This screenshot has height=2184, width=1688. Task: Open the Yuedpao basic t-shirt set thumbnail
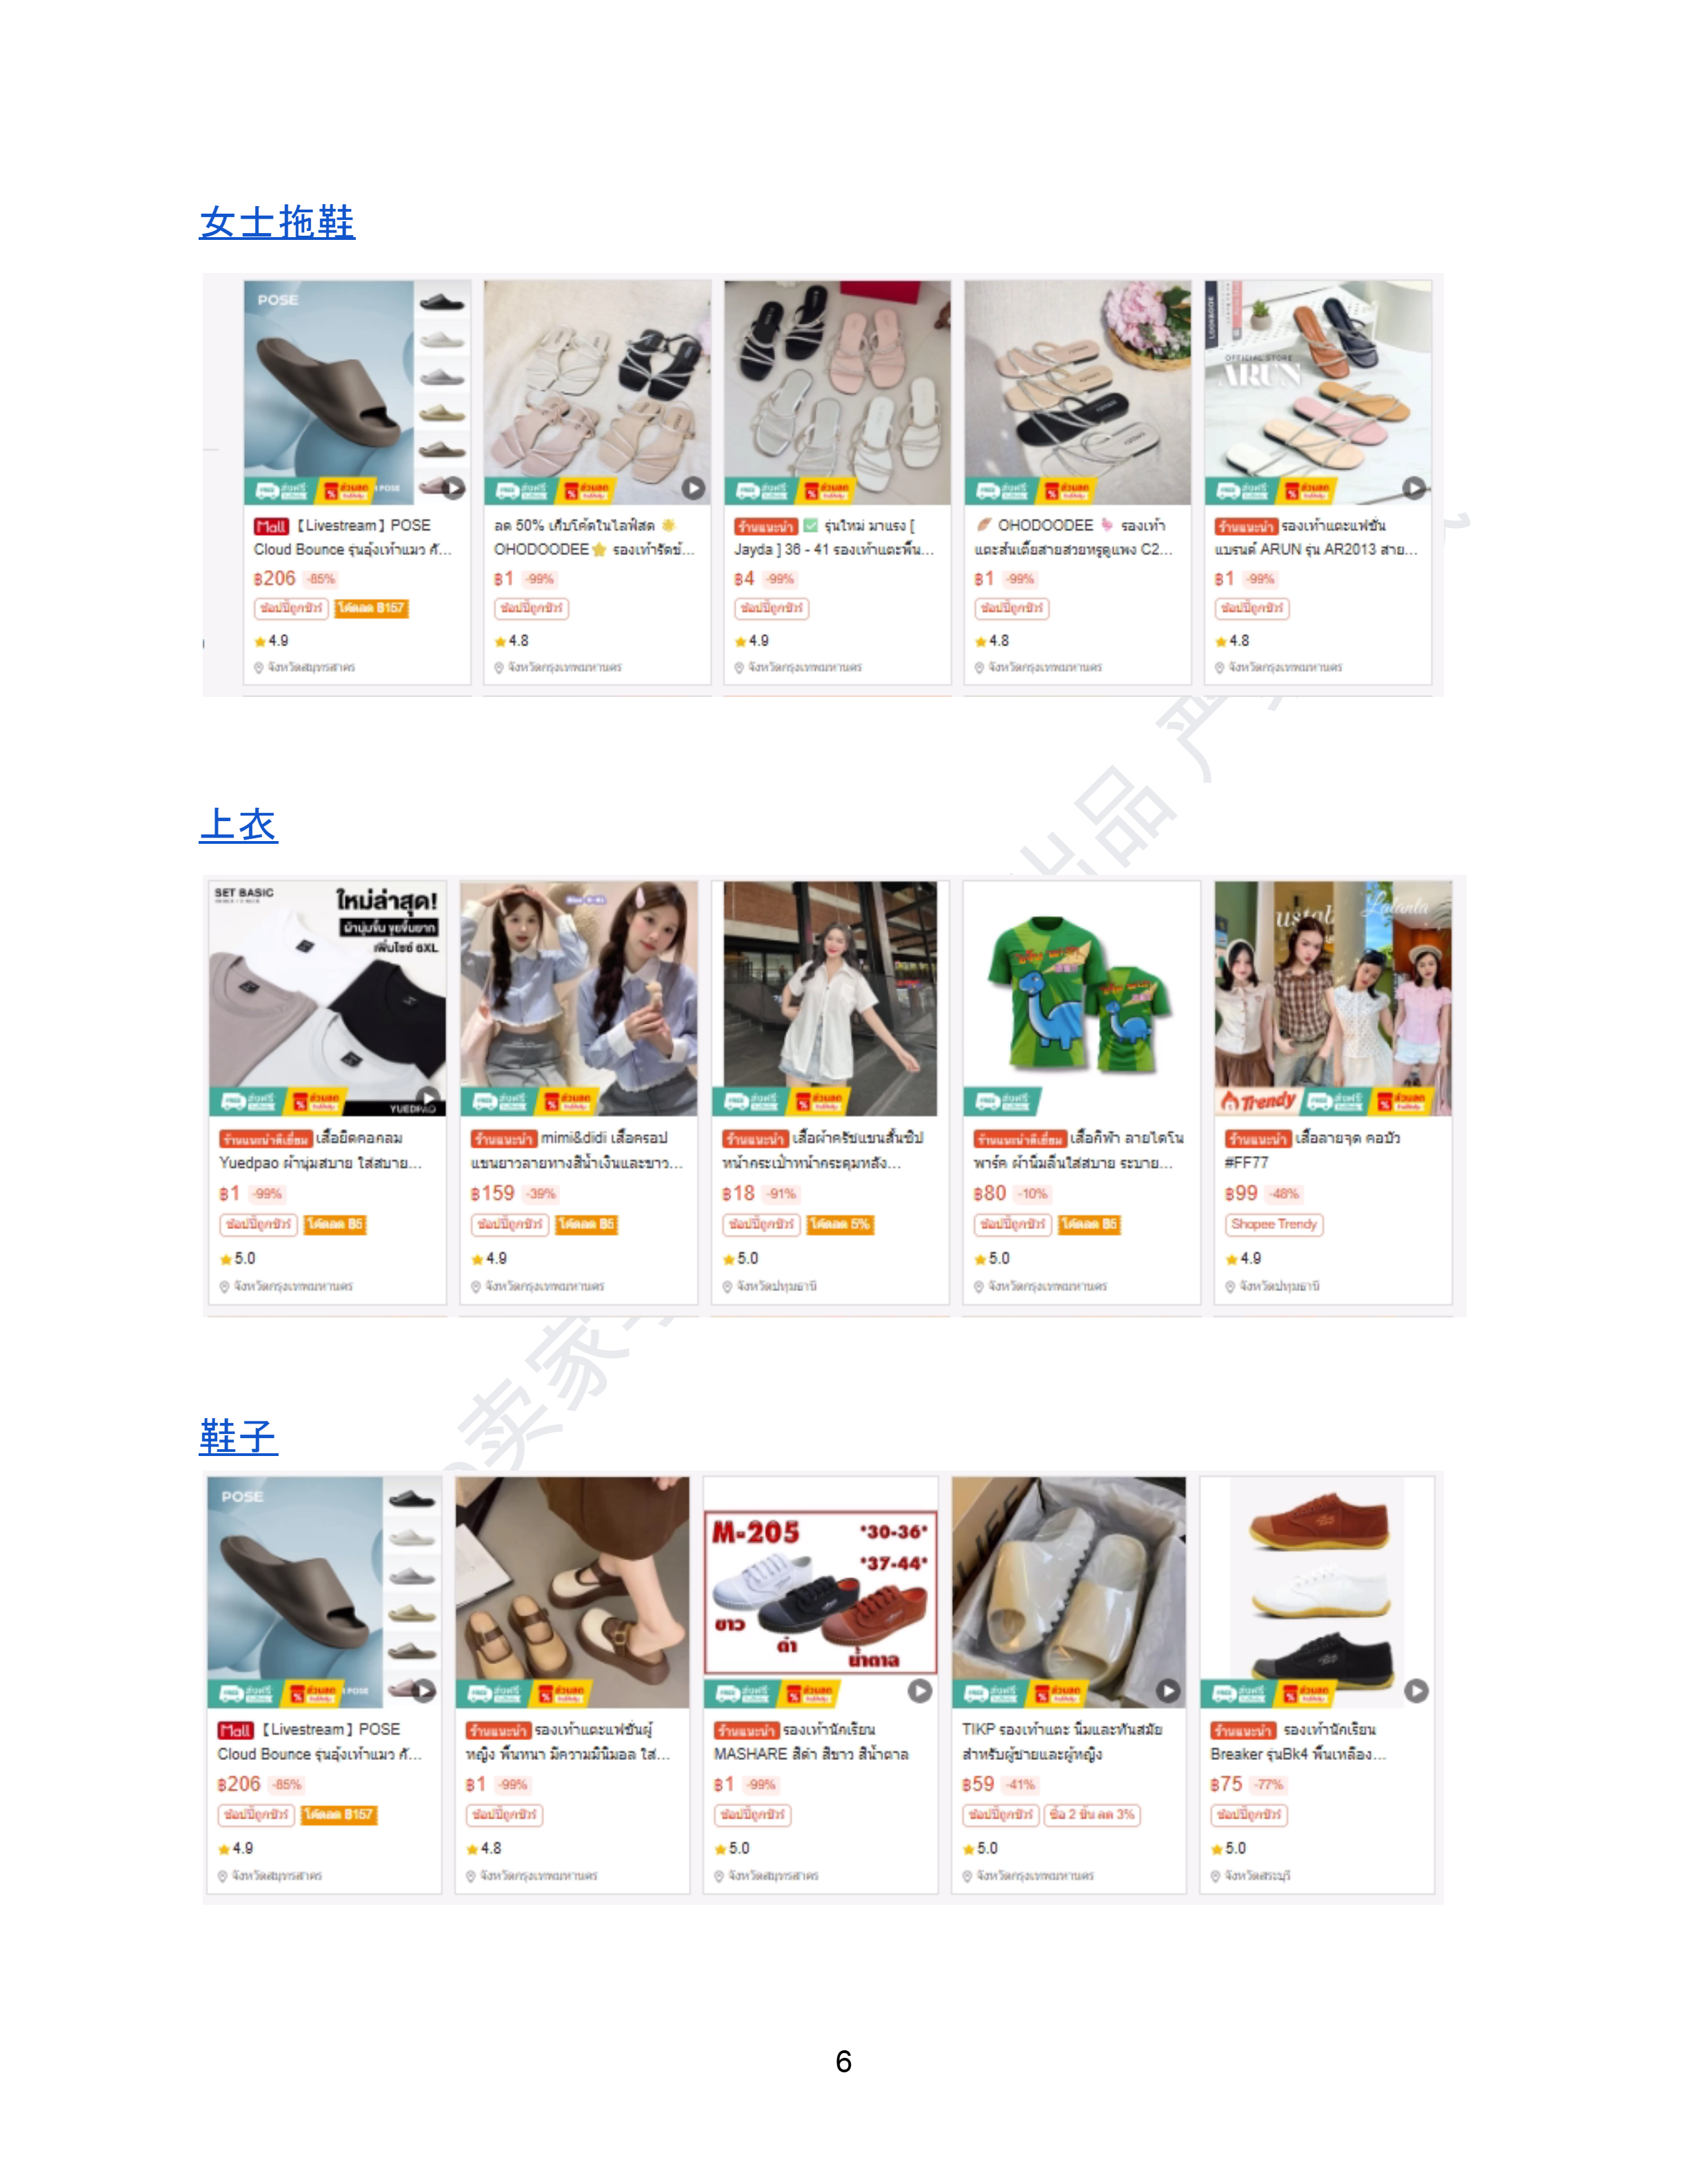(x=327, y=998)
